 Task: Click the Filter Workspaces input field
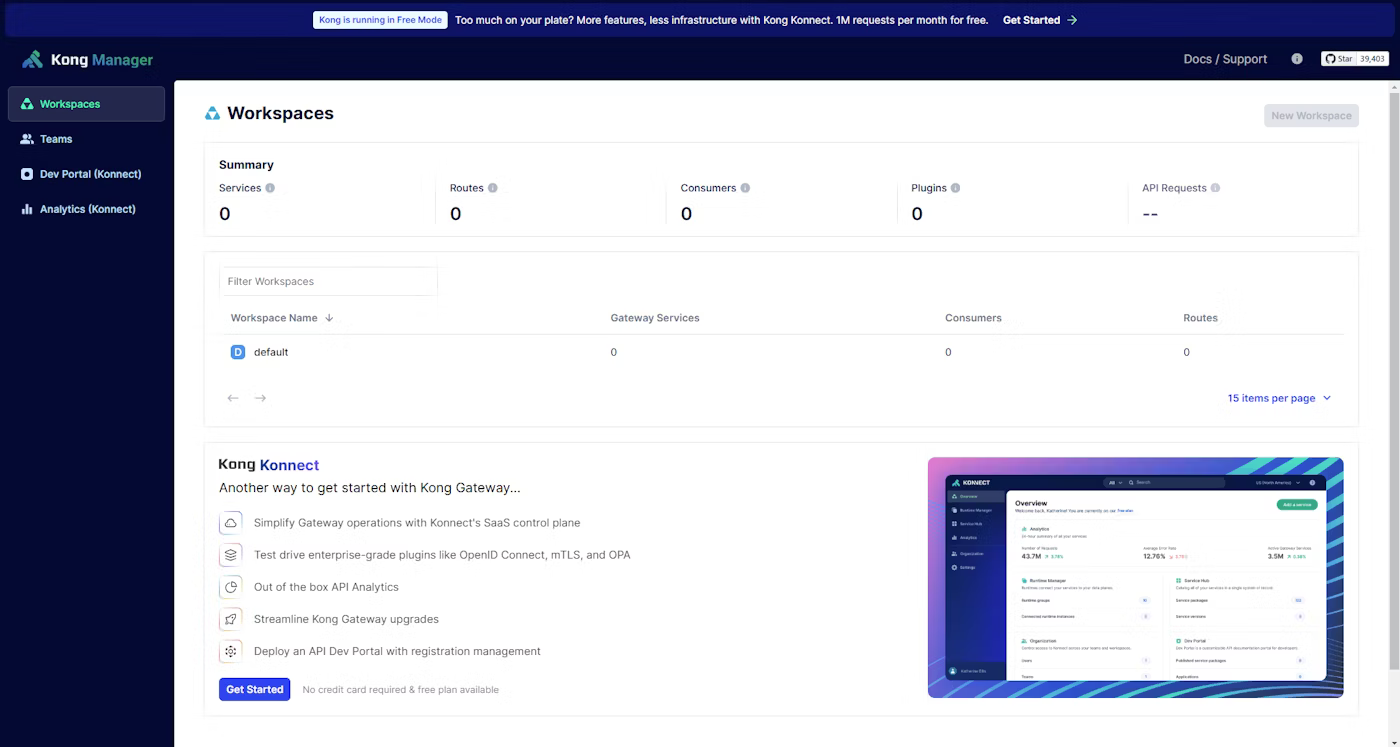[x=328, y=281]
